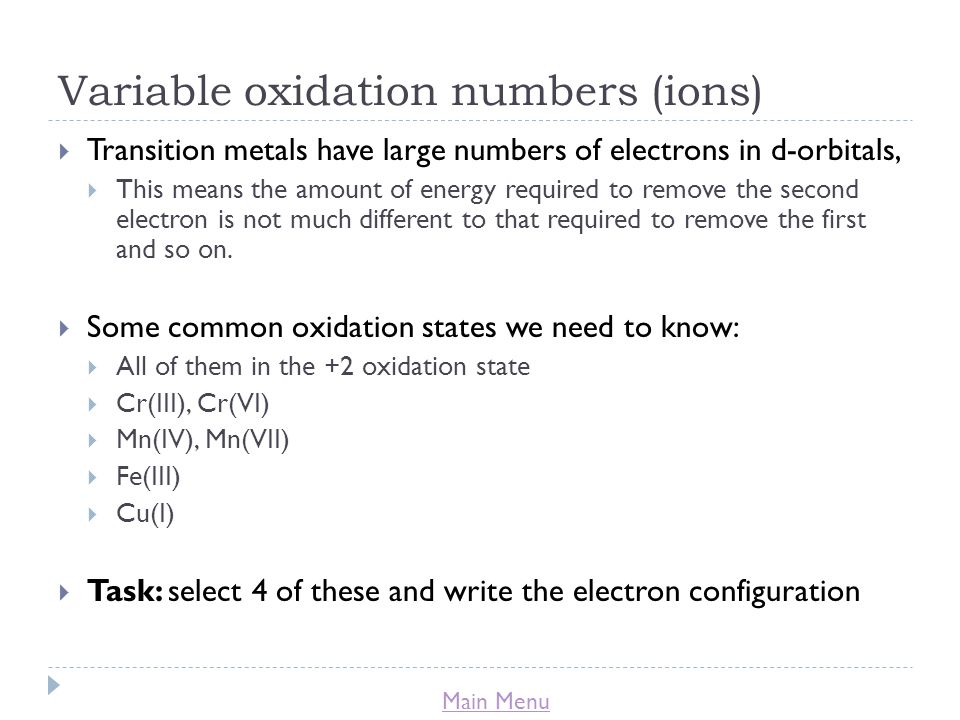Click bullet arrow beside 'Transition metals have large numbers'

click(64, 151)
